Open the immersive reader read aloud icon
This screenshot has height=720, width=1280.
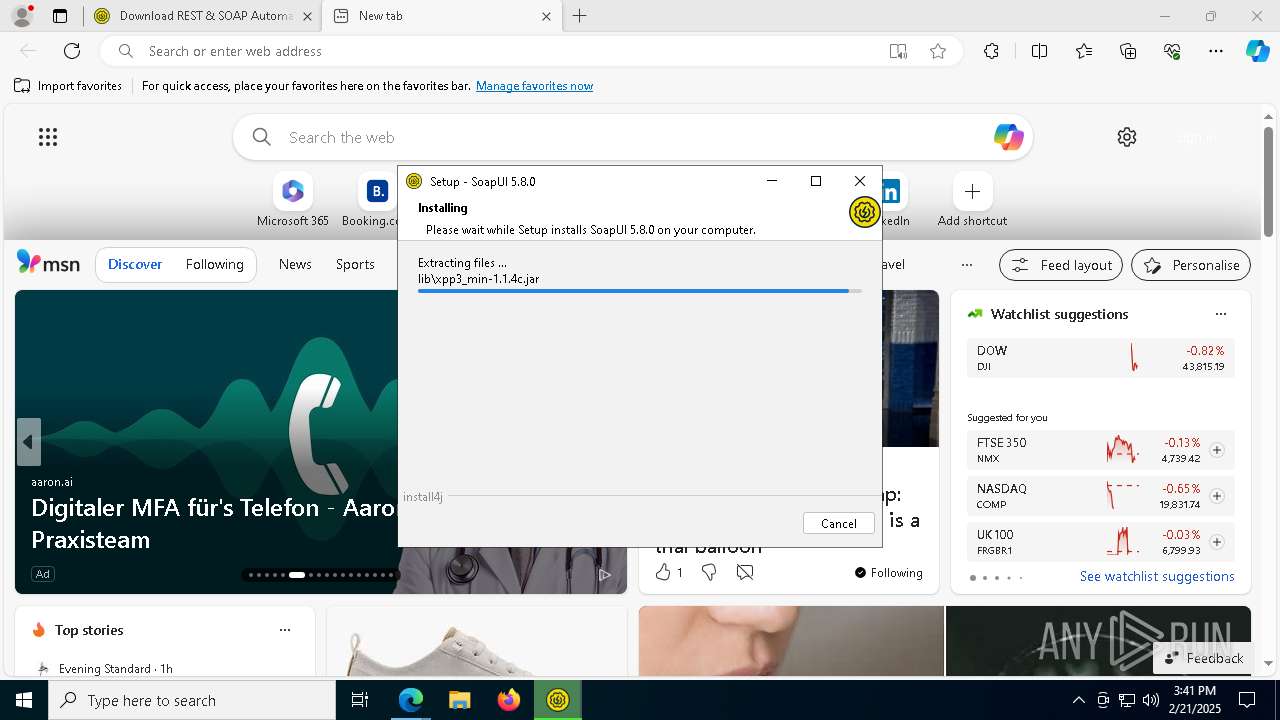[898, 51]
